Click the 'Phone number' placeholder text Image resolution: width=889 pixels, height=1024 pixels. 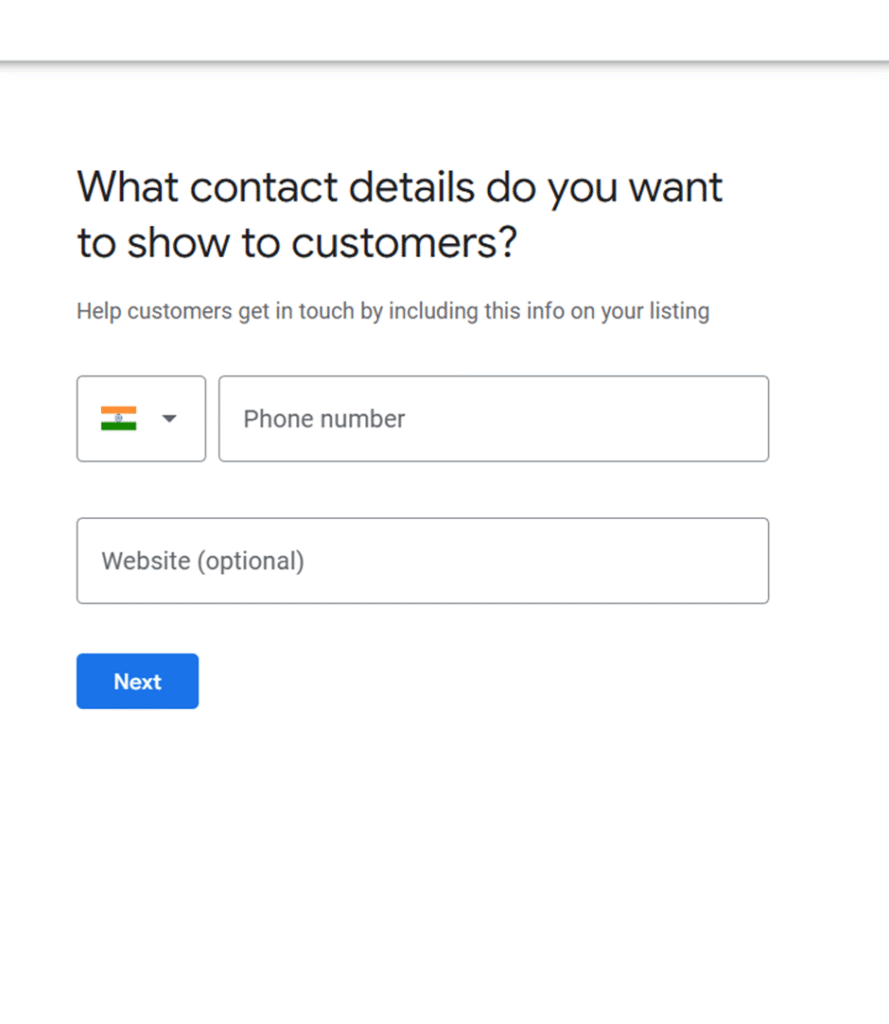(324, 418)
